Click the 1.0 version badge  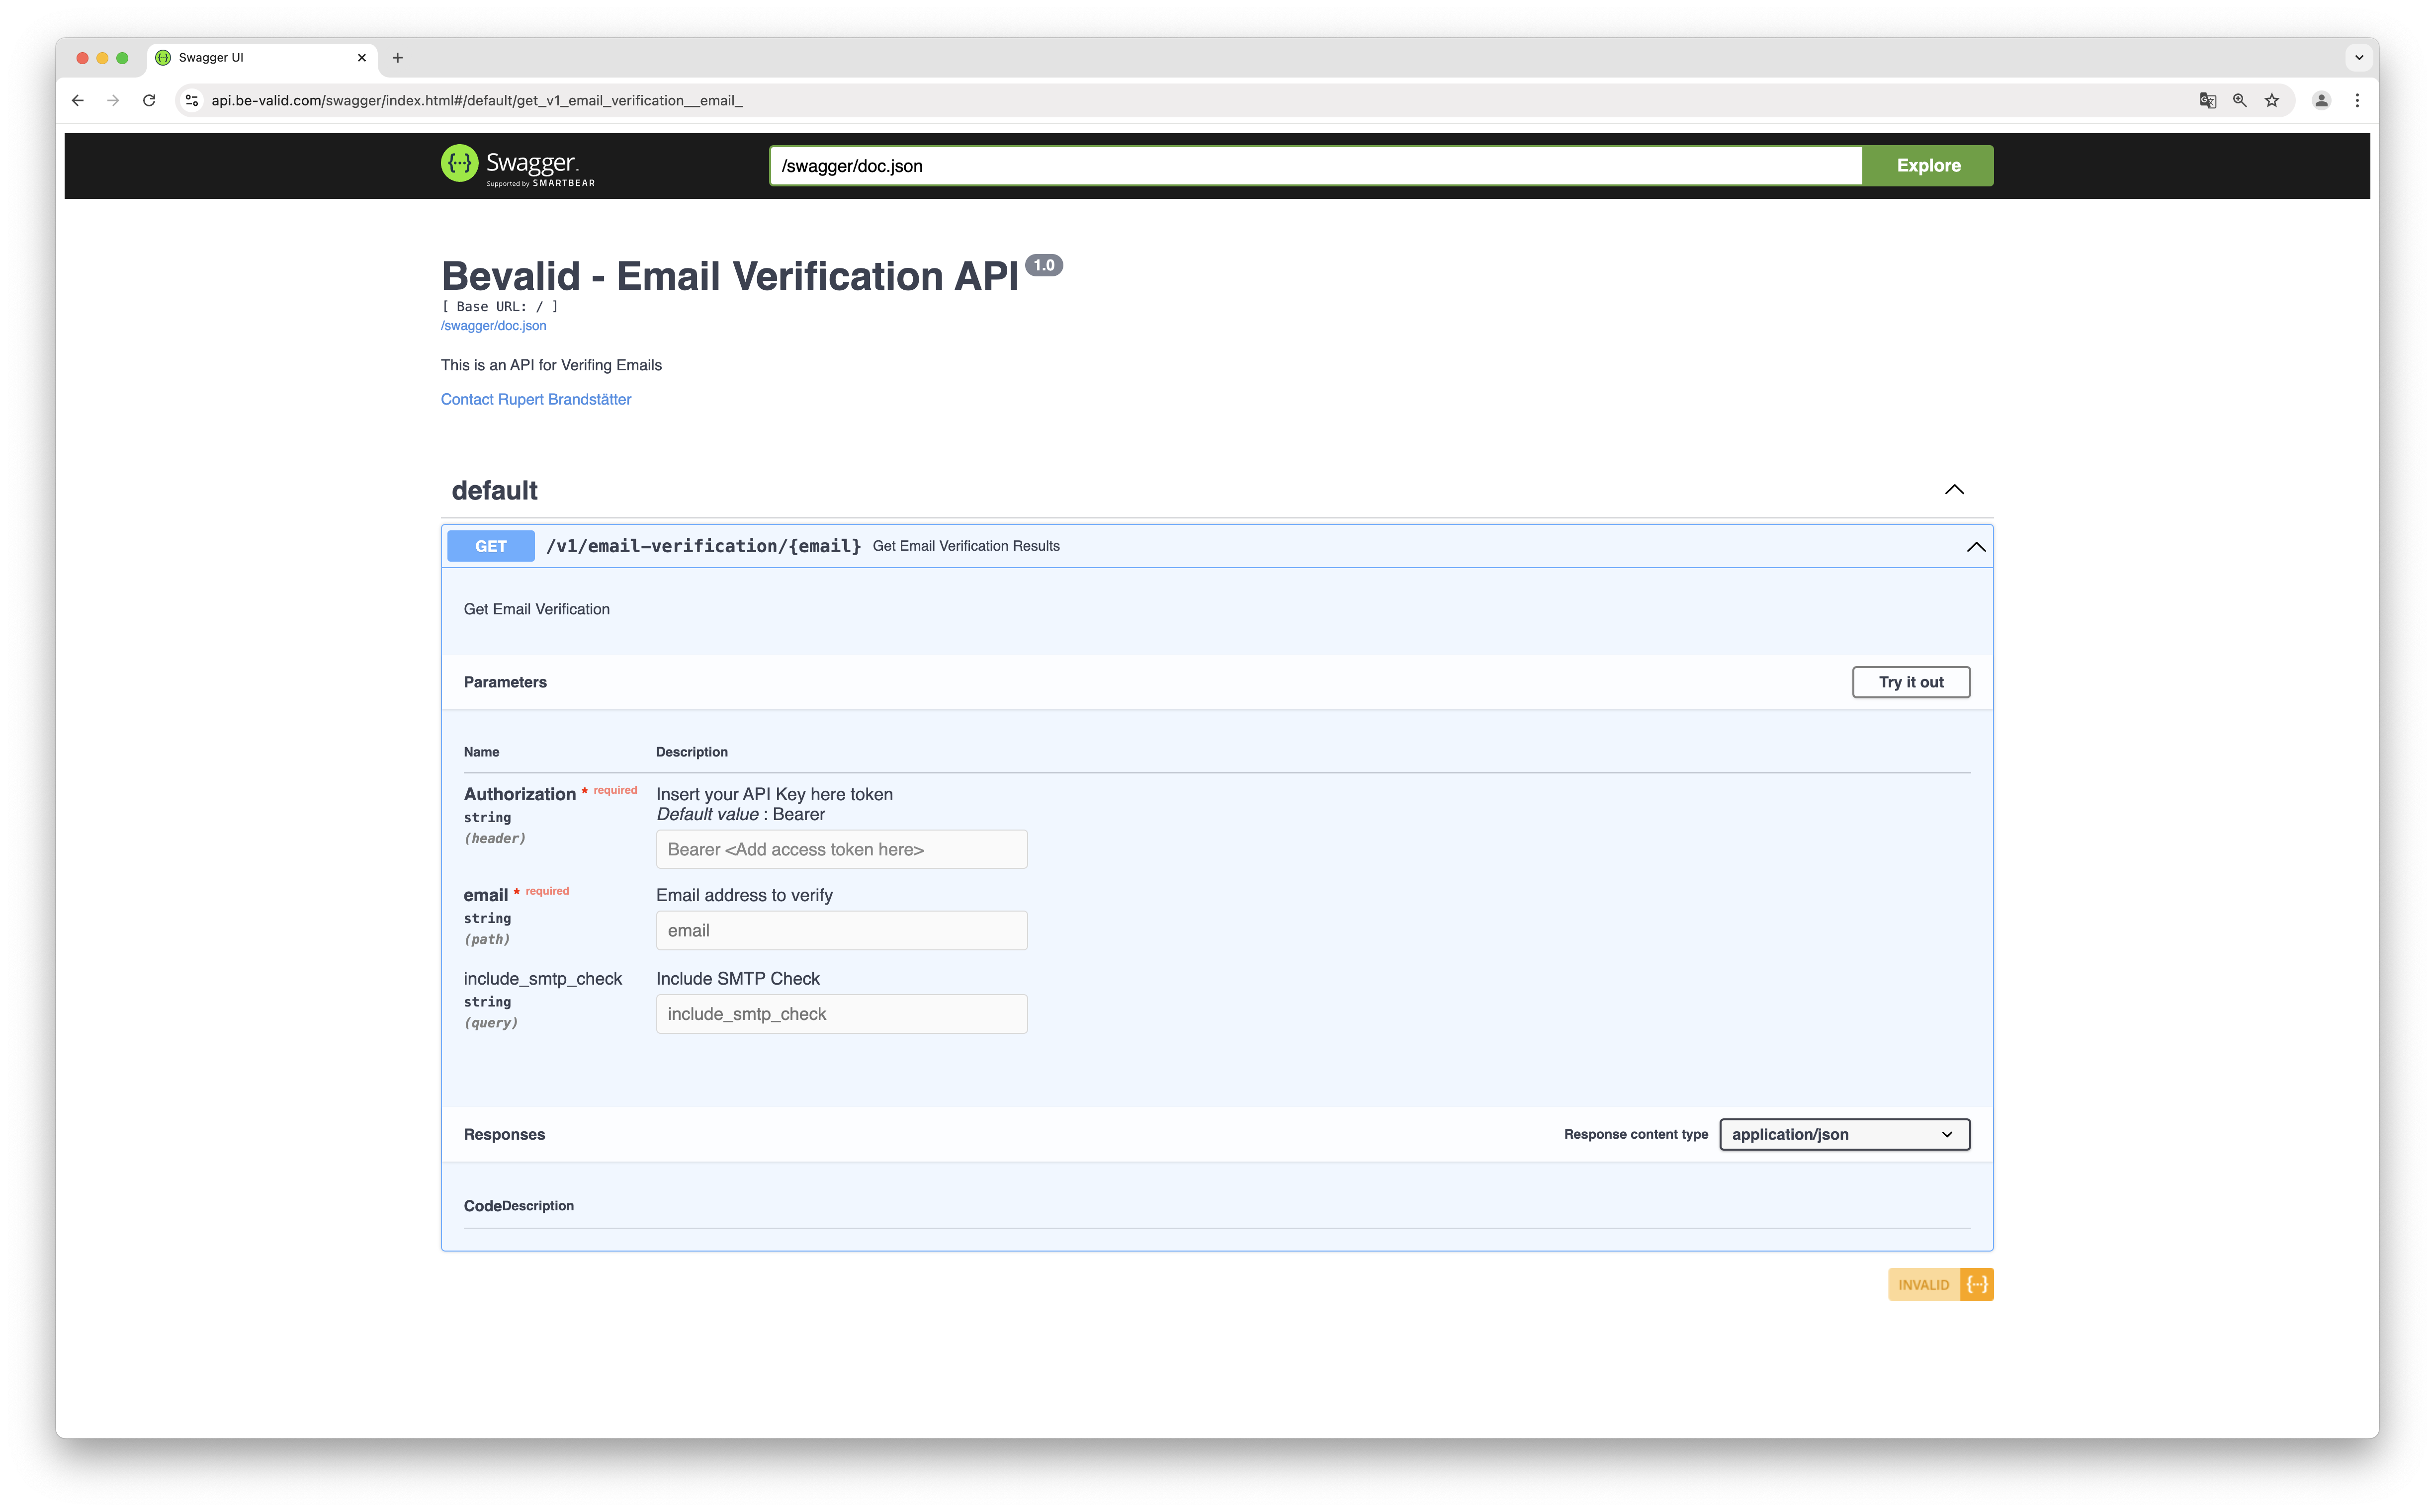1044,265
